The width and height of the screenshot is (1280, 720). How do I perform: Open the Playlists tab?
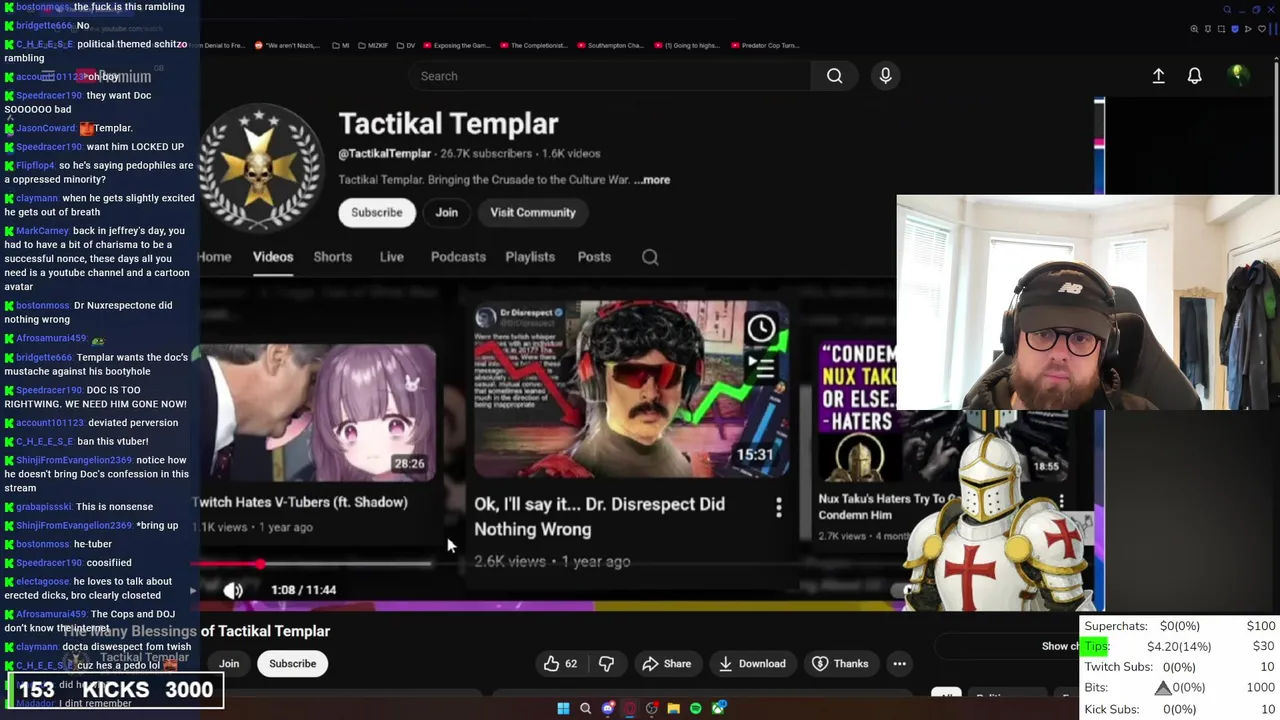pos(530,257)
